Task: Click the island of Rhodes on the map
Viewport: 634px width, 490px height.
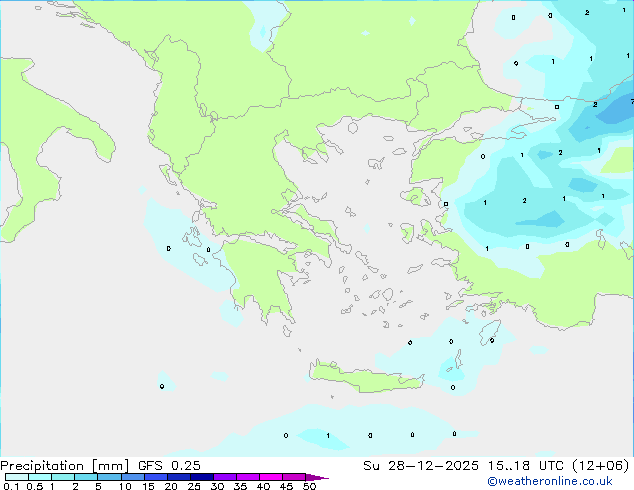Action: 490,333
